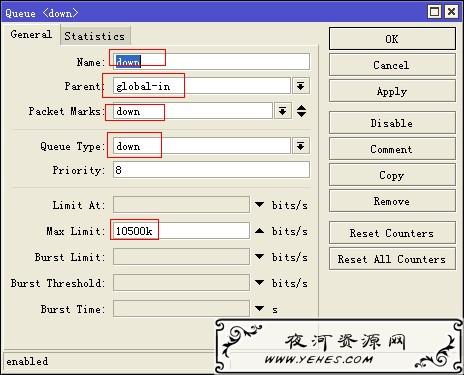Screen dimensions: 464x375
Task: Click the Name input field
Action: tap(211, 61)
